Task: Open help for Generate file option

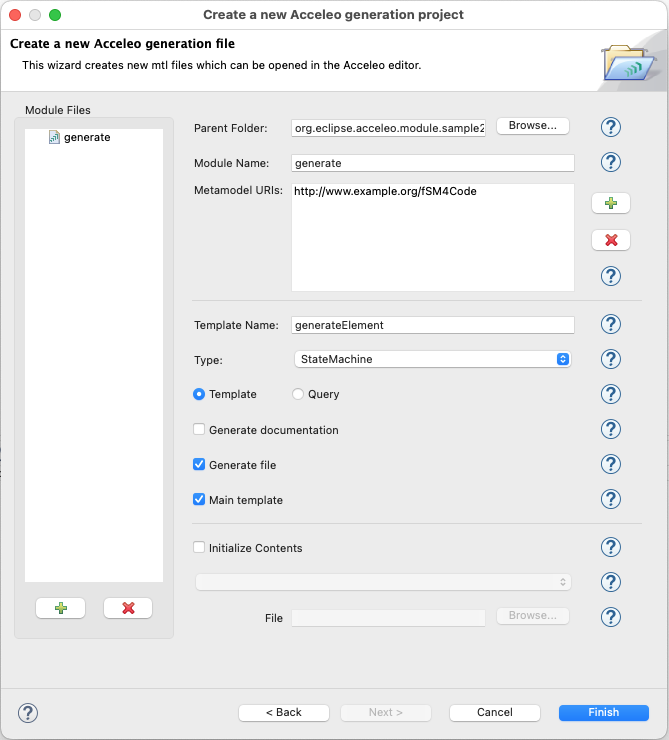Action: click(x=610, y=464)
